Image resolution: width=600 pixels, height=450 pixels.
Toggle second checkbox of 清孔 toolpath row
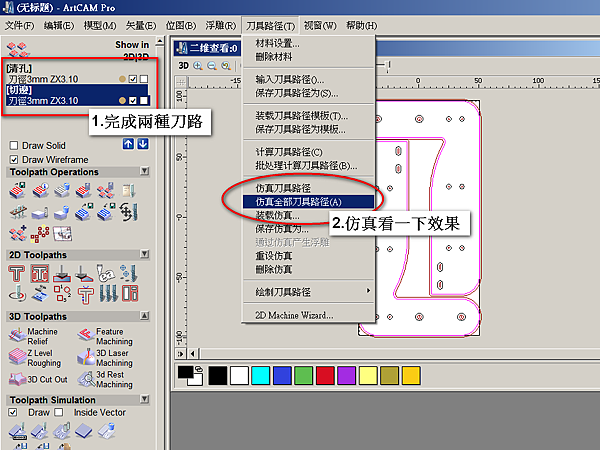pyautogui.click(x=144, y=79)
